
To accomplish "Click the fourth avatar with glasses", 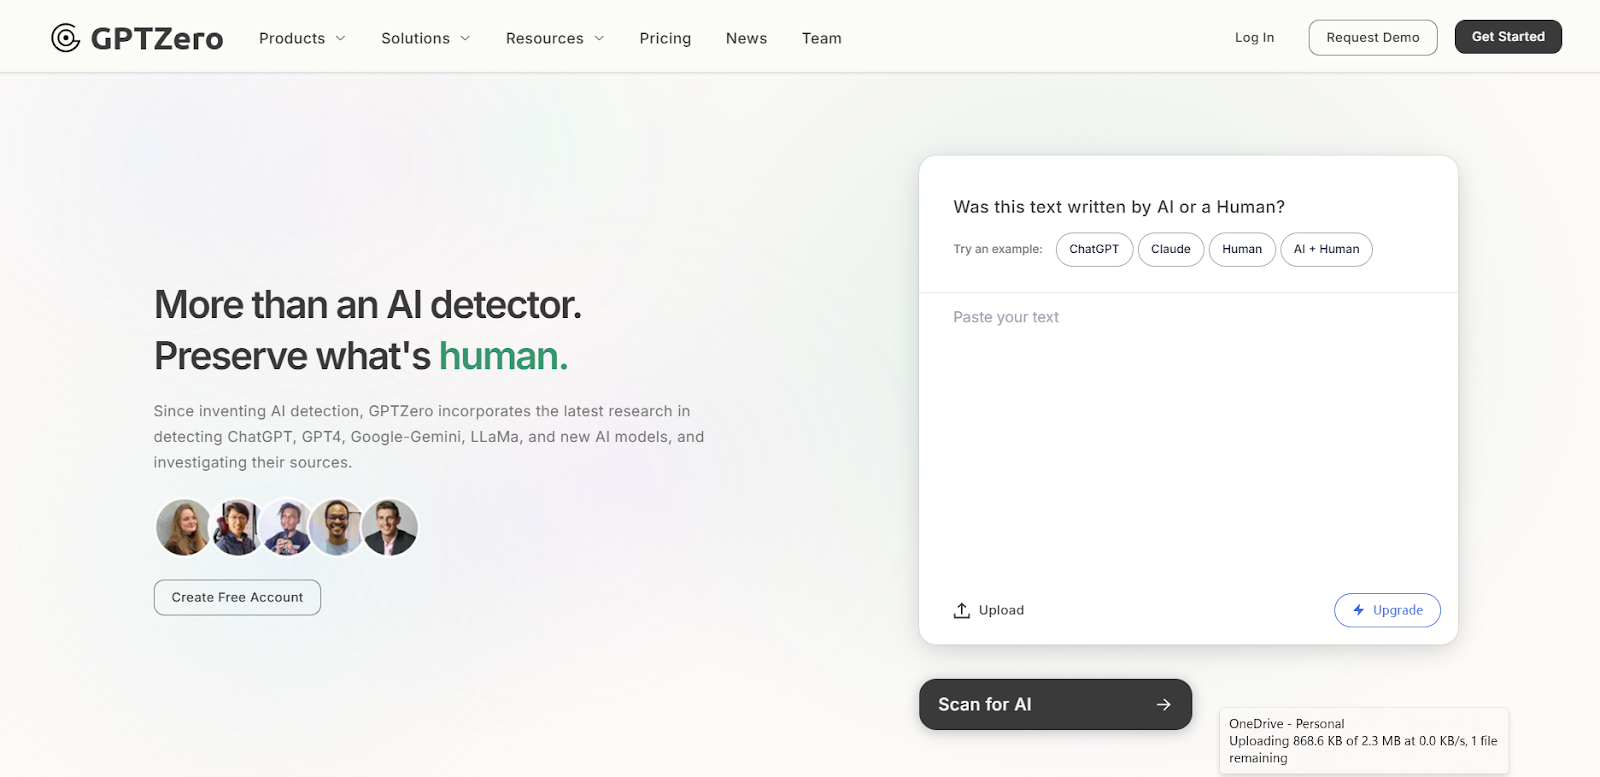I will point(338,527).
